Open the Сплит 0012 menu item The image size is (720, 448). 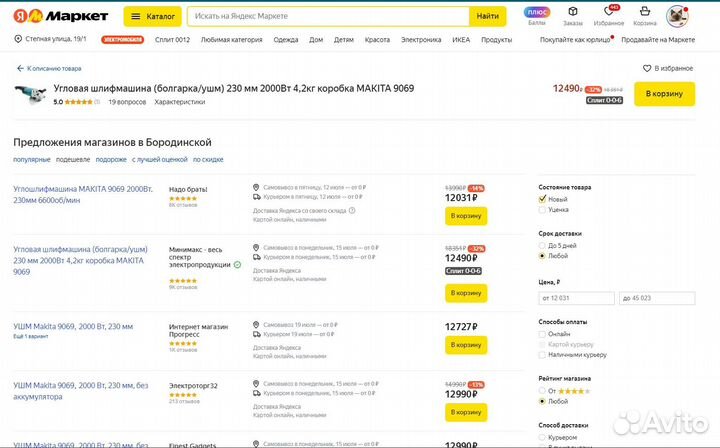click(x=172, y=40)
